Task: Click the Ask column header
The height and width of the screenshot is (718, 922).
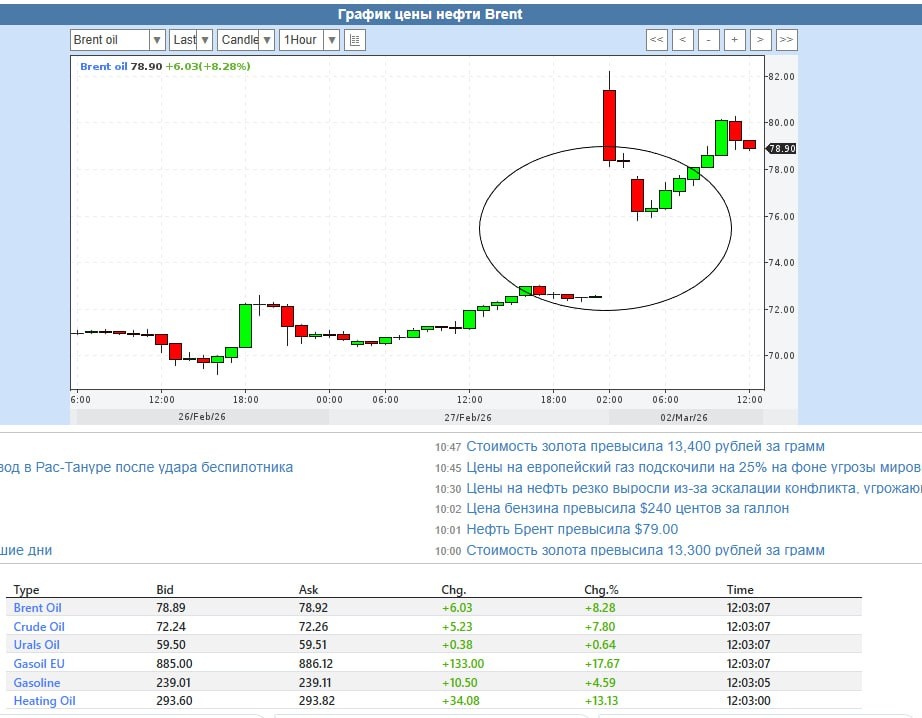Action: point(308,589)
